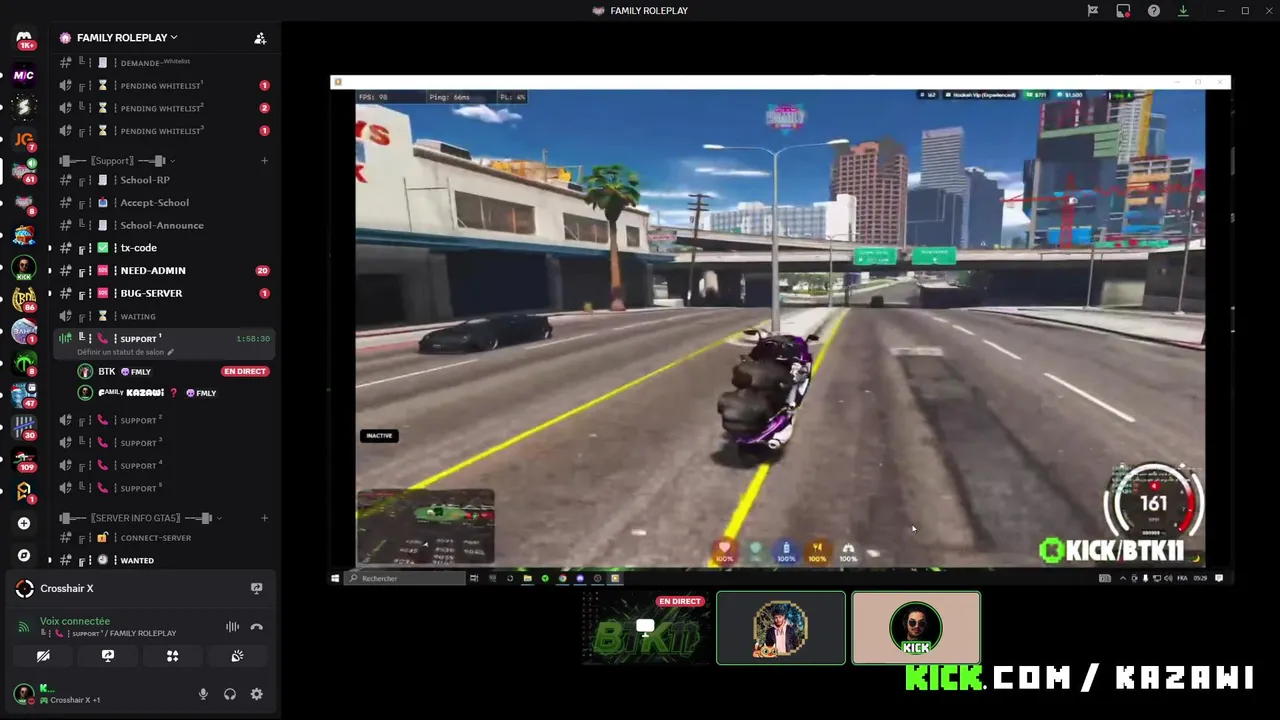Open the Activities launcher button
The height and width of the screenshot is (720, 1280).
coord(172,656)
